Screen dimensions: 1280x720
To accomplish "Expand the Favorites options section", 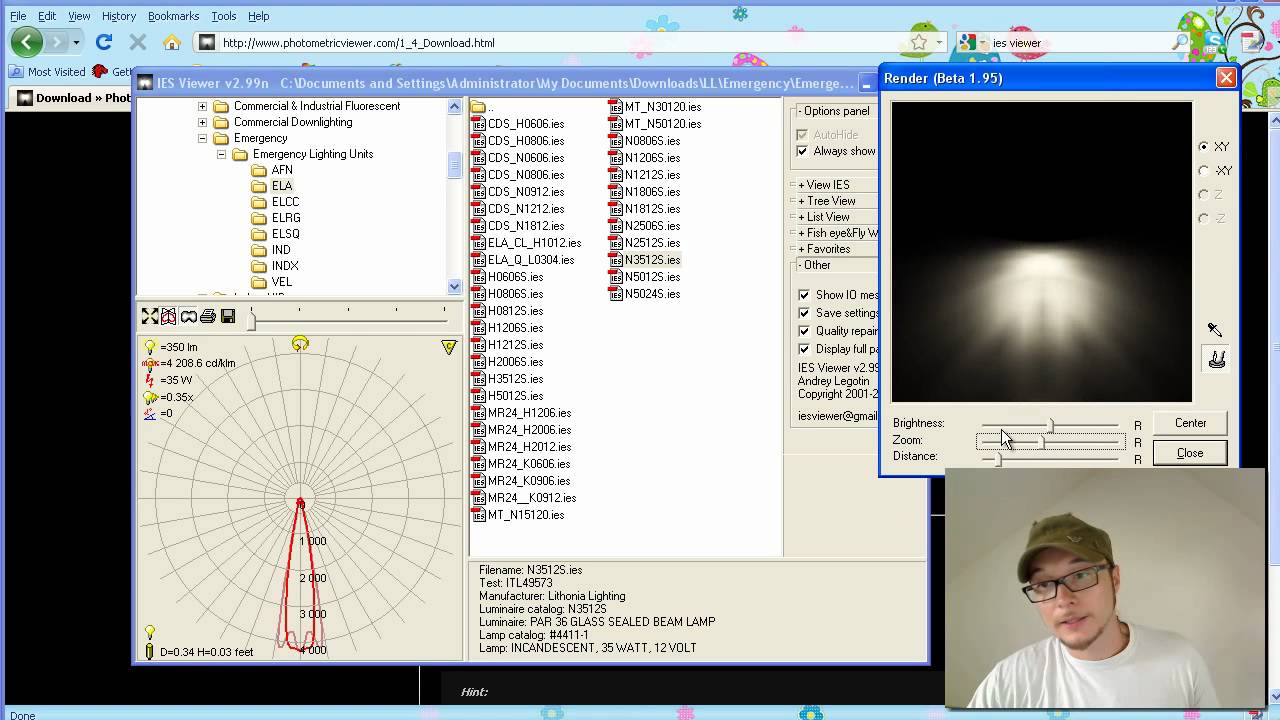I will [x=824, y=249].
